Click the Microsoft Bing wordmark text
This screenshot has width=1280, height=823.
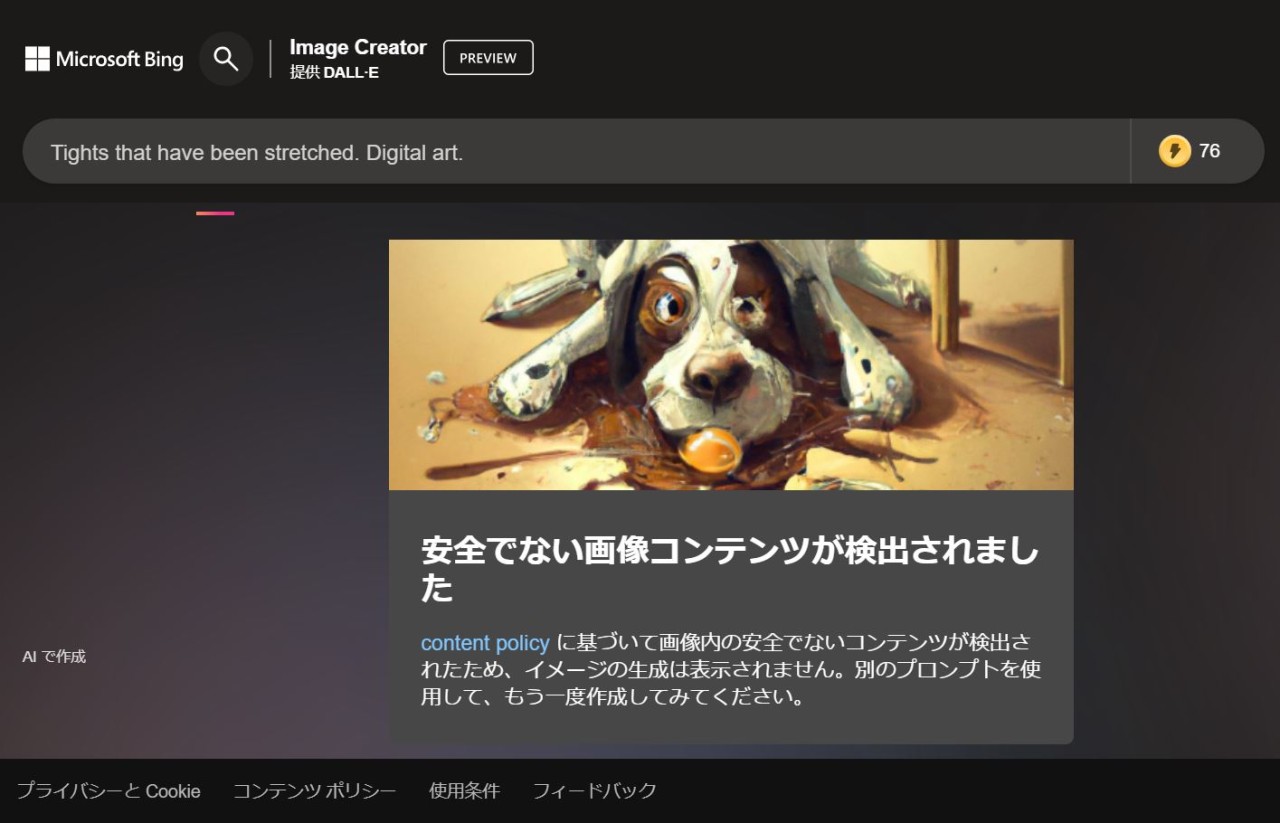point(119,59)
